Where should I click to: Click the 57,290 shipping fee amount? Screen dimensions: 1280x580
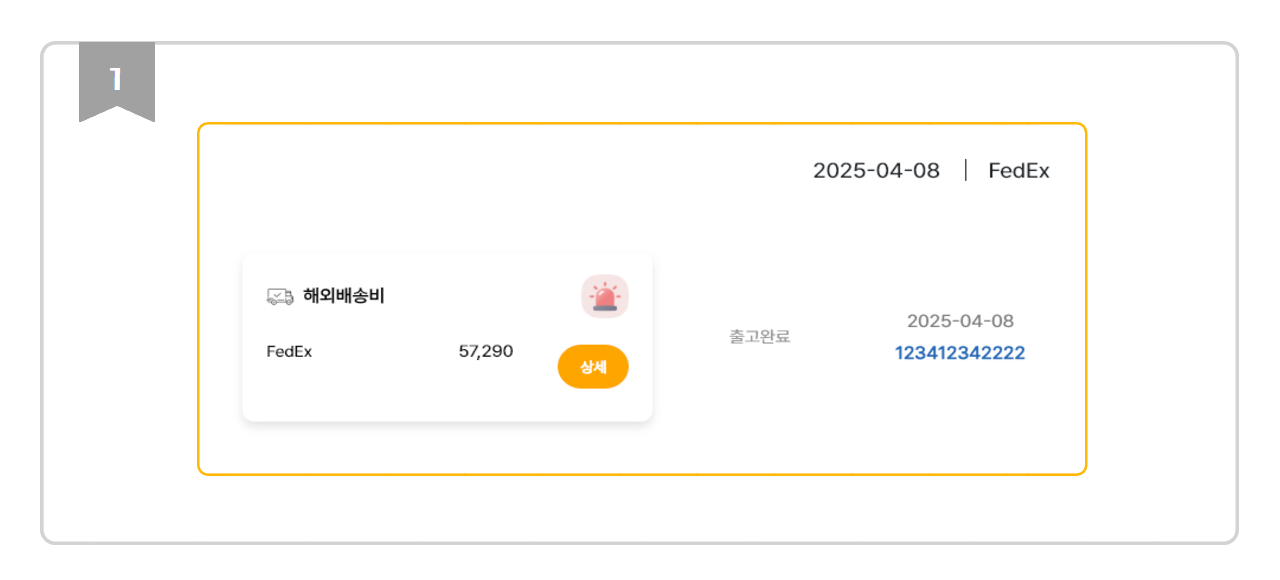486,352
